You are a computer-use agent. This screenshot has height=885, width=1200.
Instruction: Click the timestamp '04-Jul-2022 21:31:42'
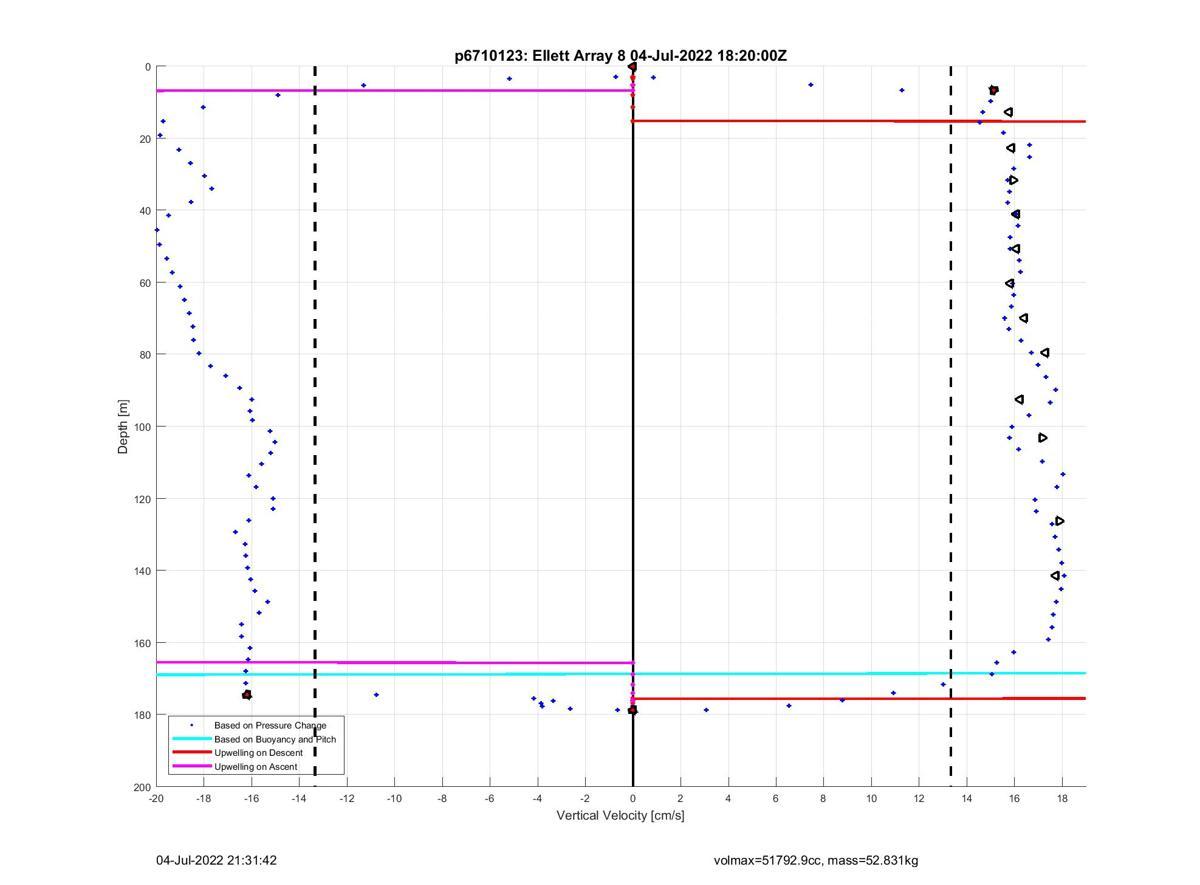point(216,860)
